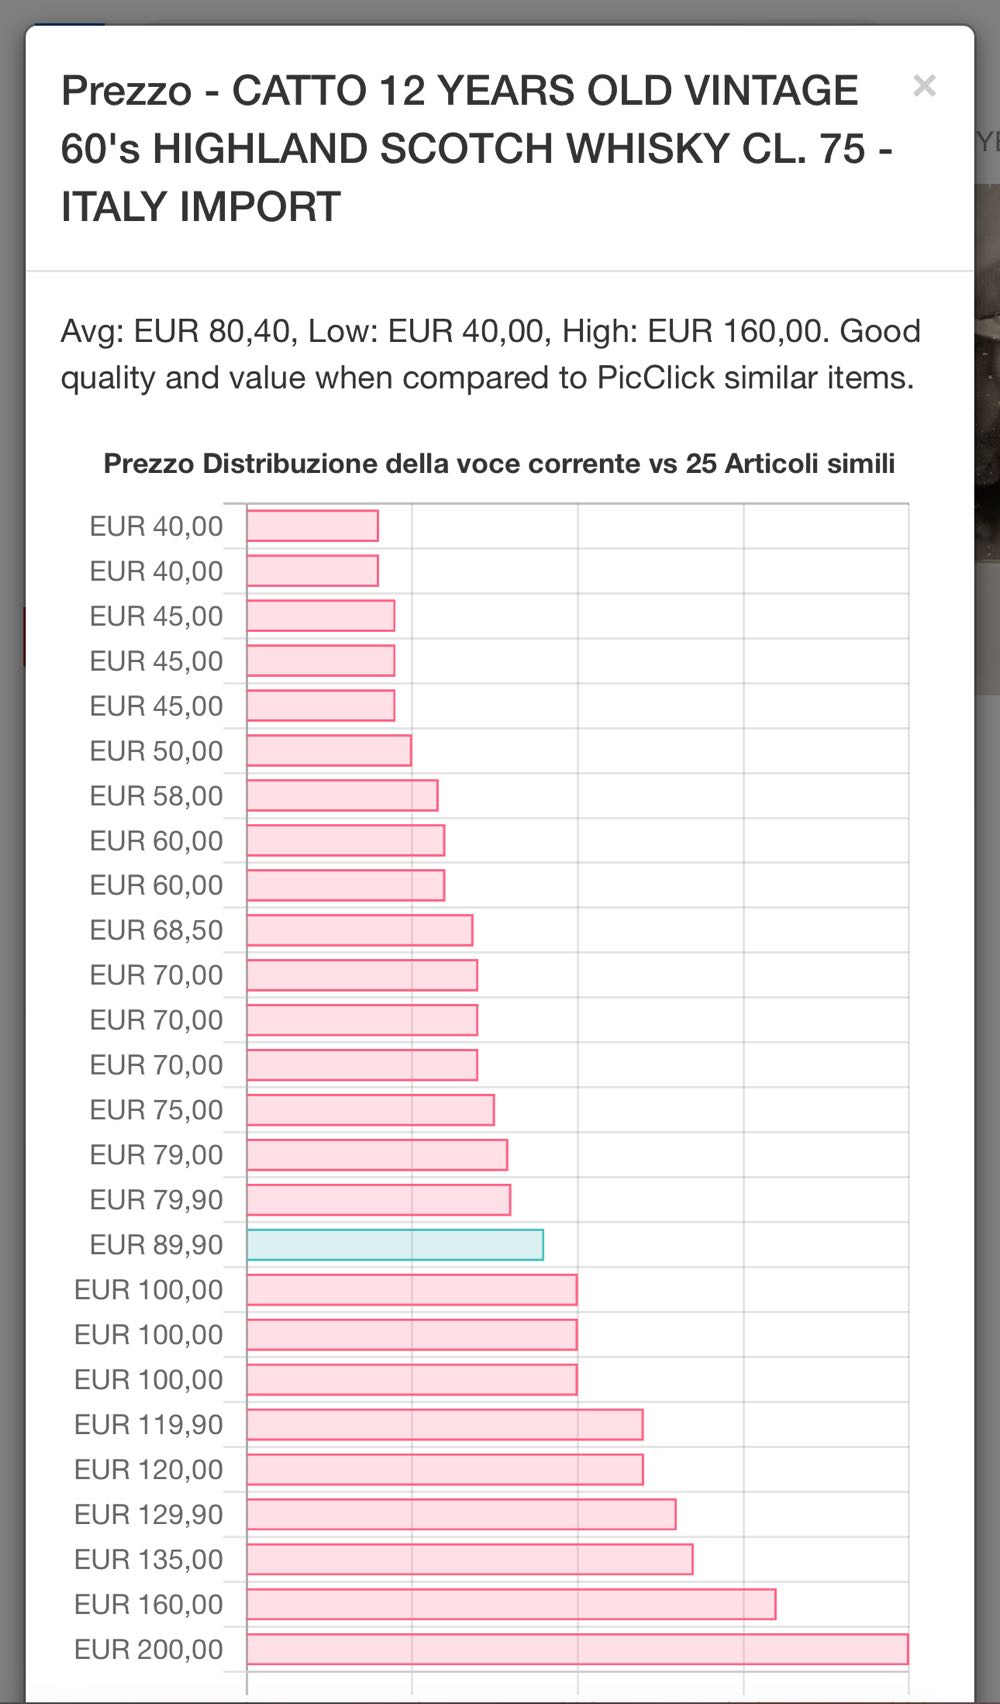Select the EUR 79,90 price bar

pyautogui.click(x=379, y=1200)
